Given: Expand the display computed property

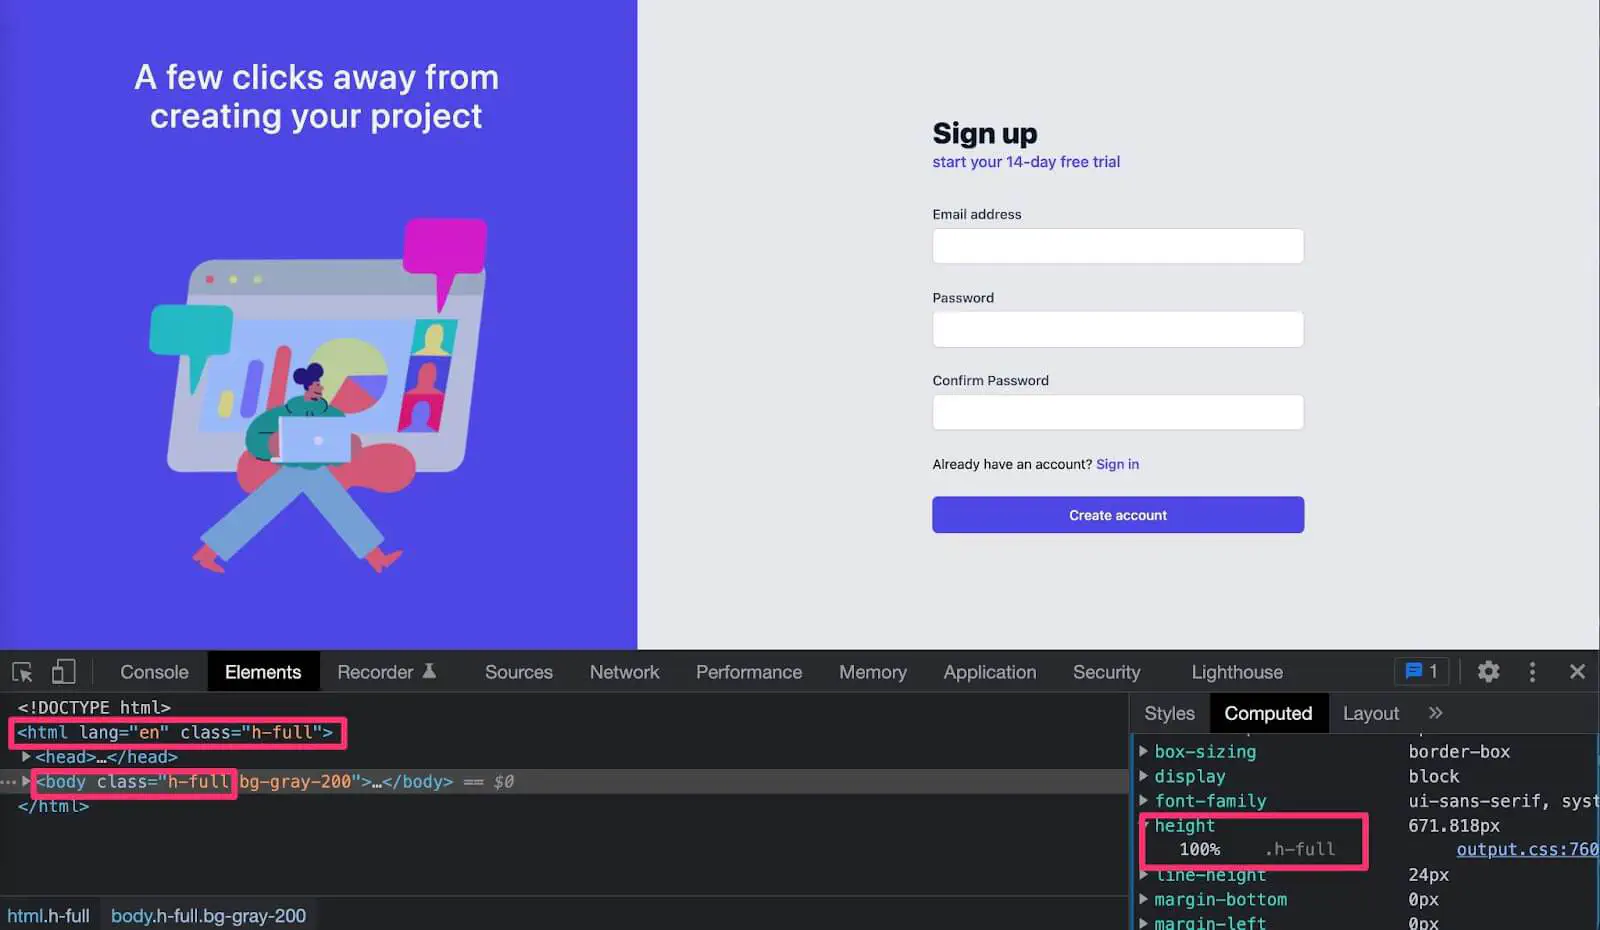Looking at the screenshot, I should coord(1143,776).
